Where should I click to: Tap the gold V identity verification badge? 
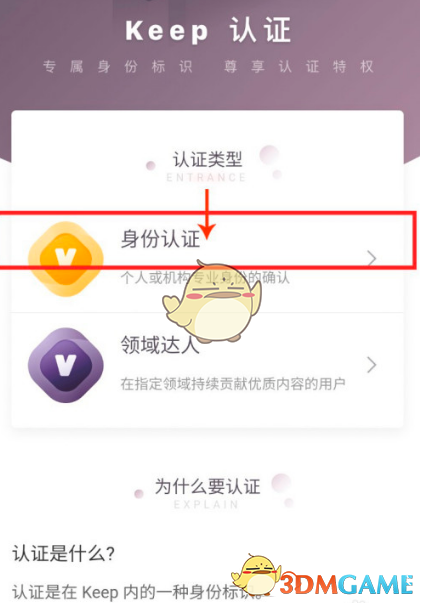(x=66, y=258)
